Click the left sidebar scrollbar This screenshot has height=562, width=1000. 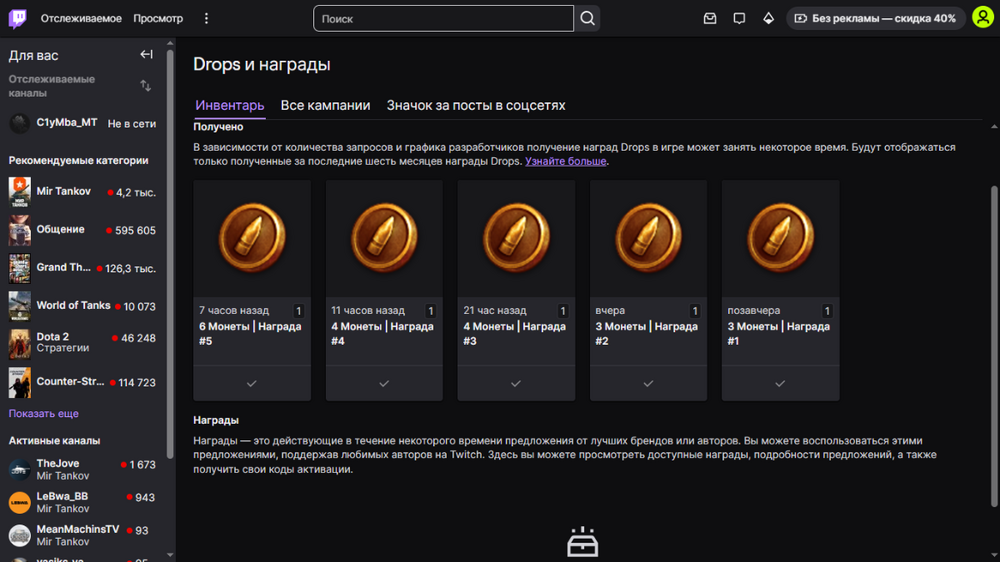[x=170, y=254]
